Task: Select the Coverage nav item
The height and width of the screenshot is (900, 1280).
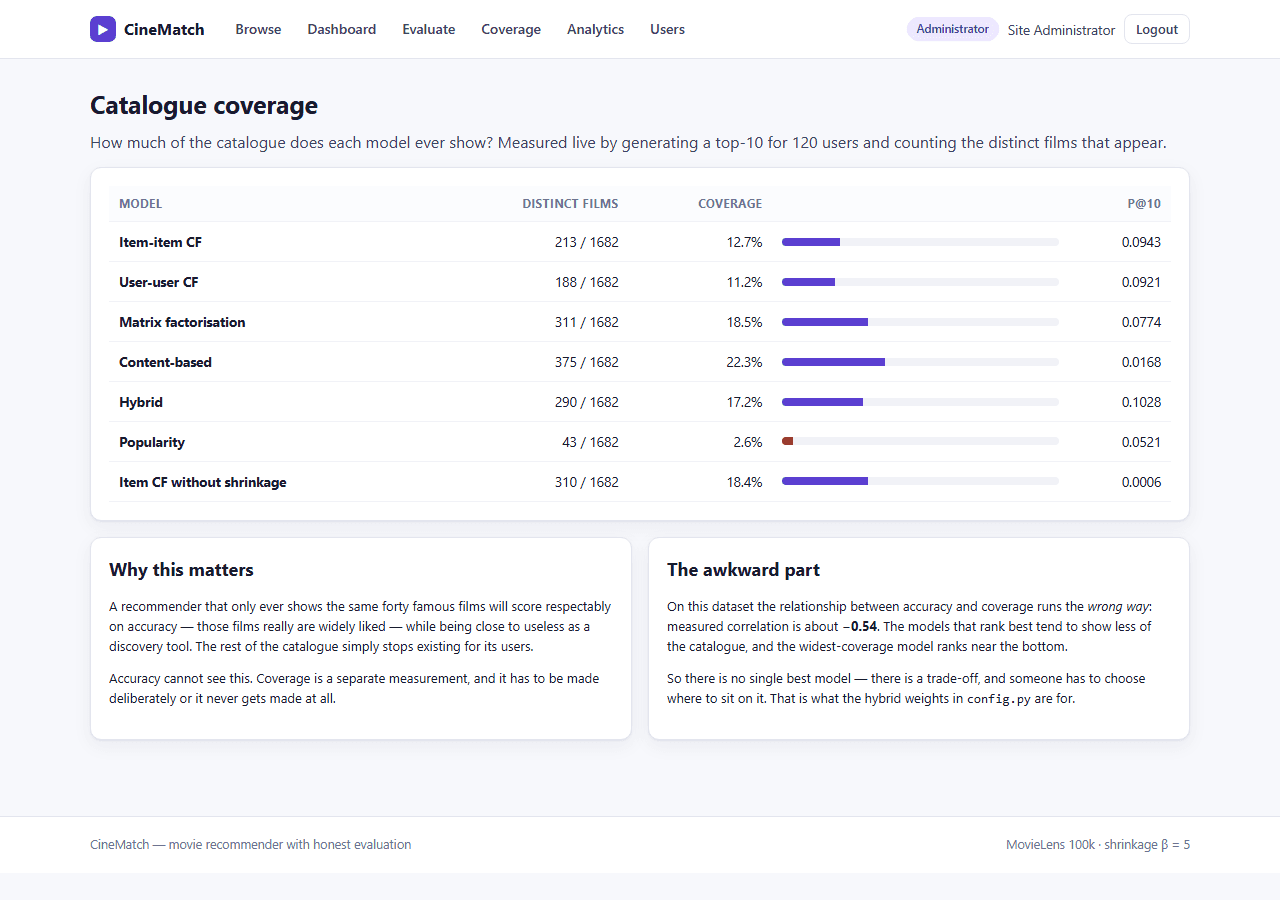Action: point(511,29)
